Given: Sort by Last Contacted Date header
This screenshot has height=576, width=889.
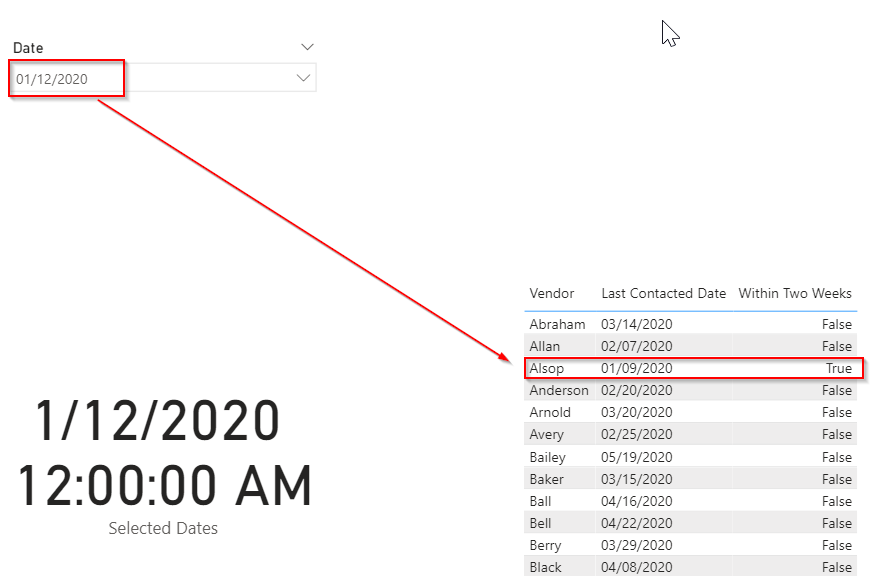Looking at the screenshot, I should 663,293.
